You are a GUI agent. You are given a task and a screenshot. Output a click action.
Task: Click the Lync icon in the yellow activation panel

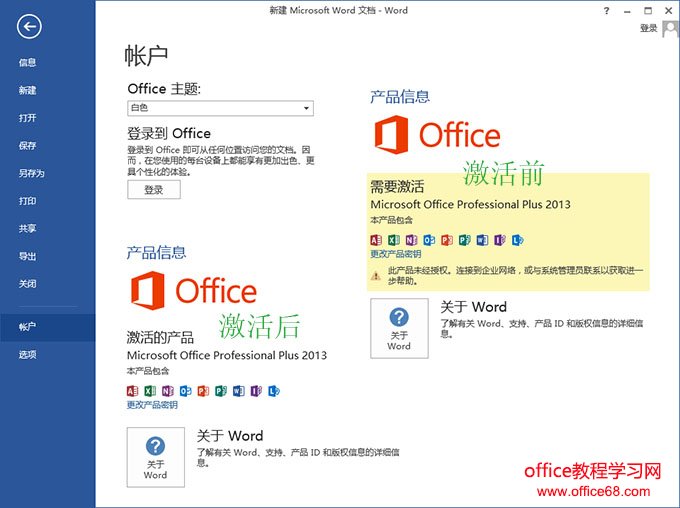click(x=518, y=240)
